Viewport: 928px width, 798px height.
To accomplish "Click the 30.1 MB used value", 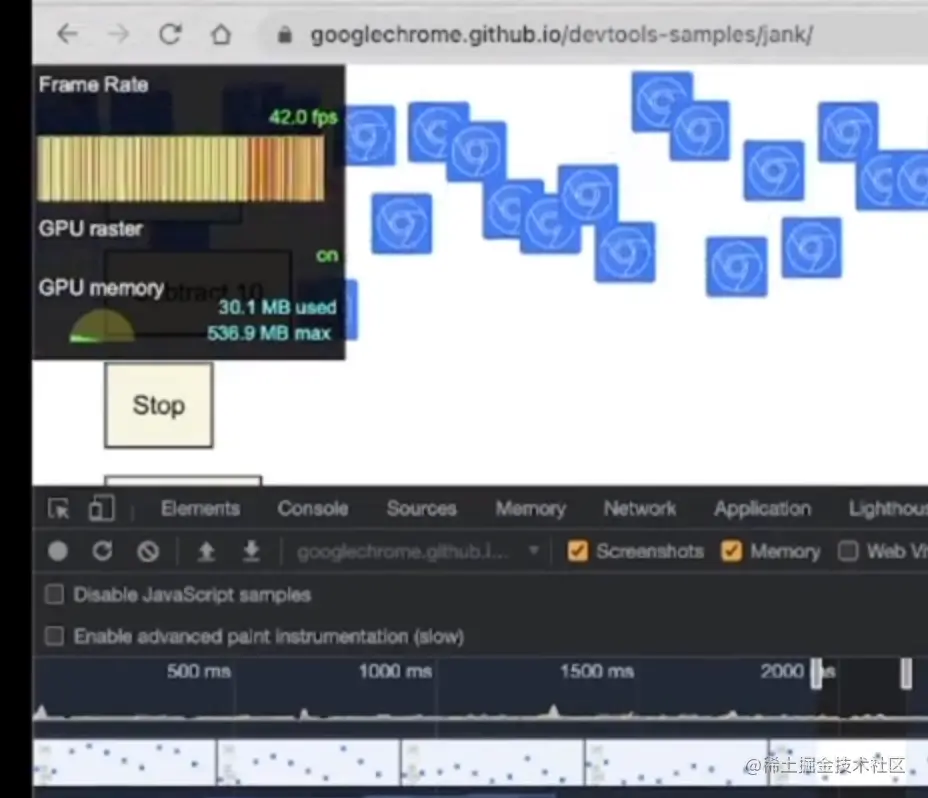I will tap(277, 307).
